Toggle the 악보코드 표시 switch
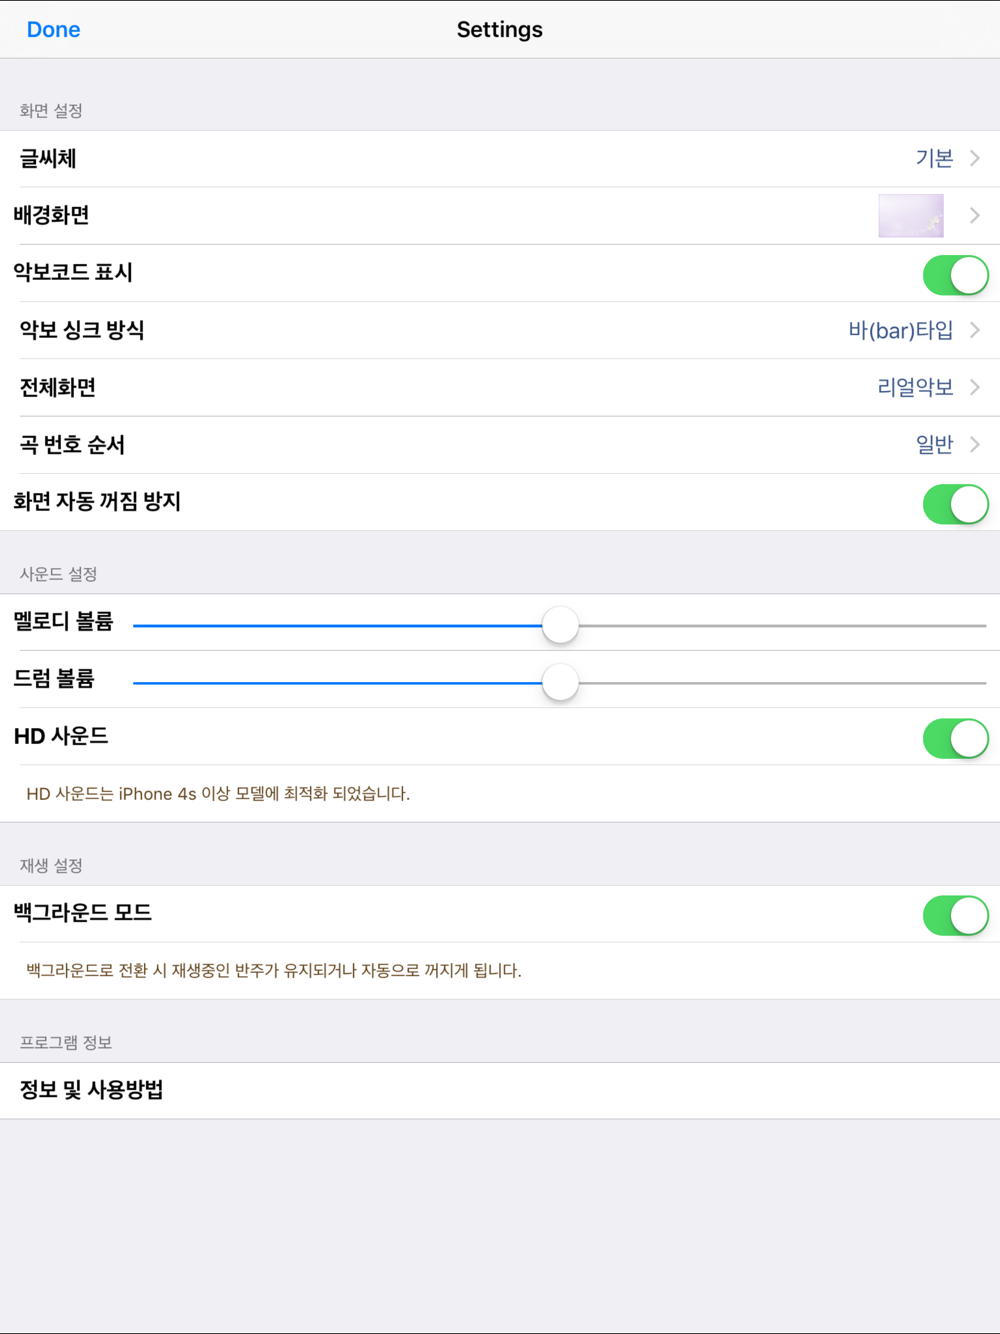The height and width of the screenshot is (1334, 1000). (956, 275)
